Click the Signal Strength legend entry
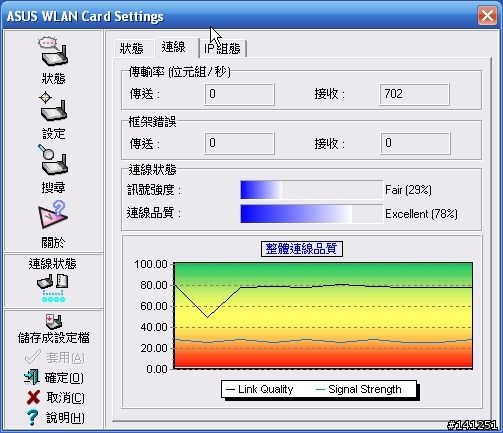Image resolution: width=503 pixels, height=433 pixels. click(x=358, y=389)
